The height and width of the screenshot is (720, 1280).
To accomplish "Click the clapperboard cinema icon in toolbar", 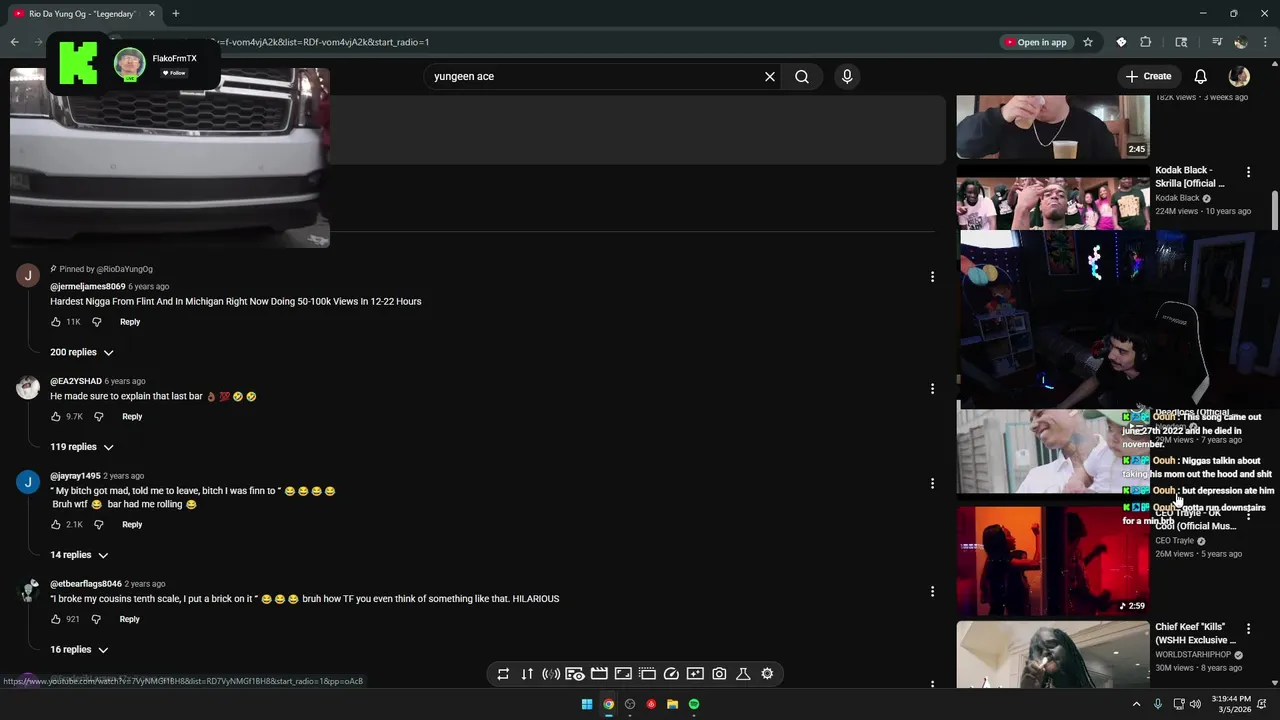I will (x=599, y=674).
